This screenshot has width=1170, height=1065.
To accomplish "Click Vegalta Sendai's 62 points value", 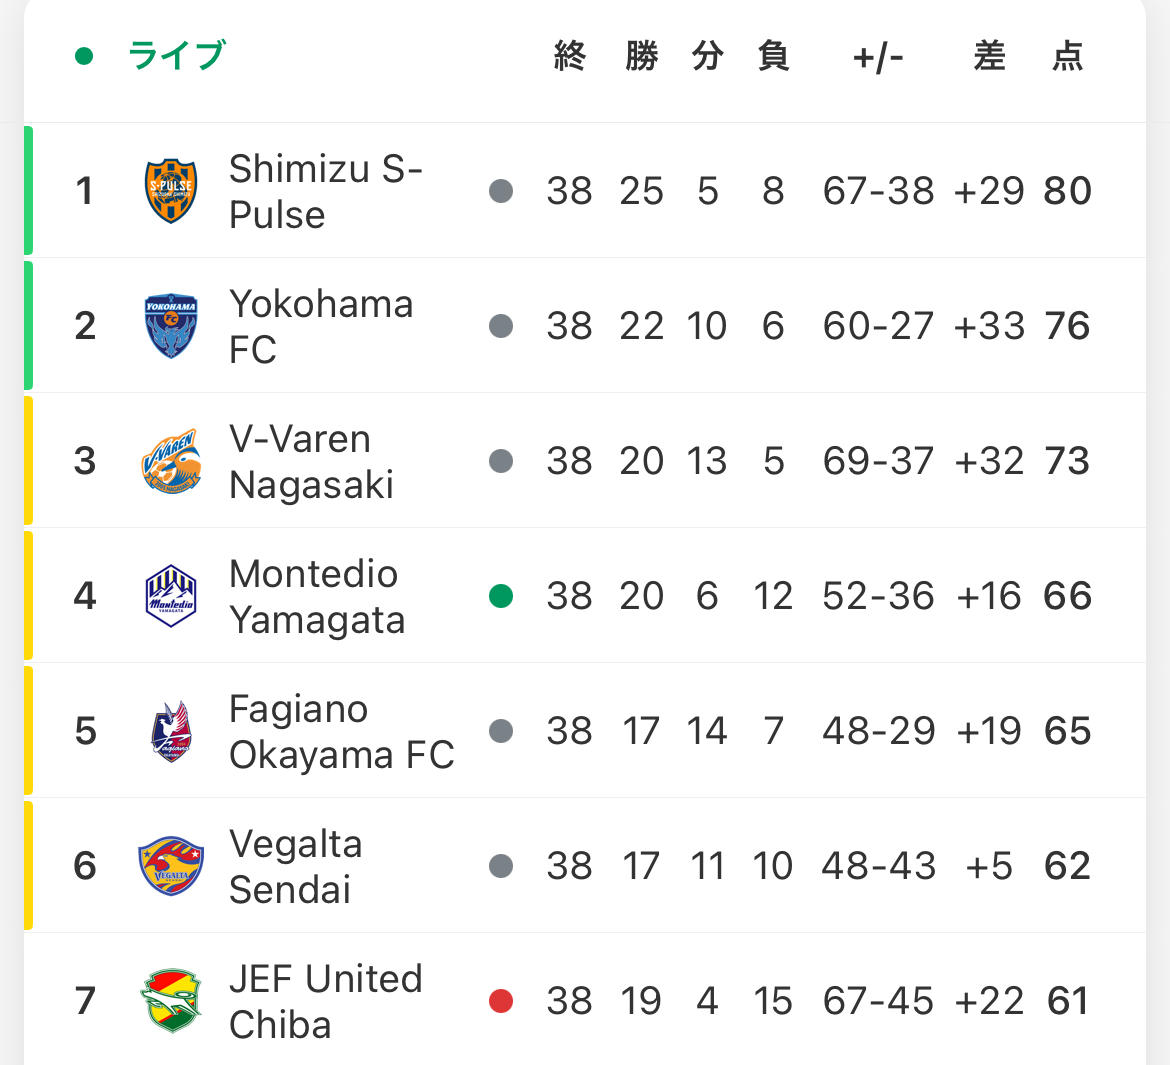I will 1068,866.
